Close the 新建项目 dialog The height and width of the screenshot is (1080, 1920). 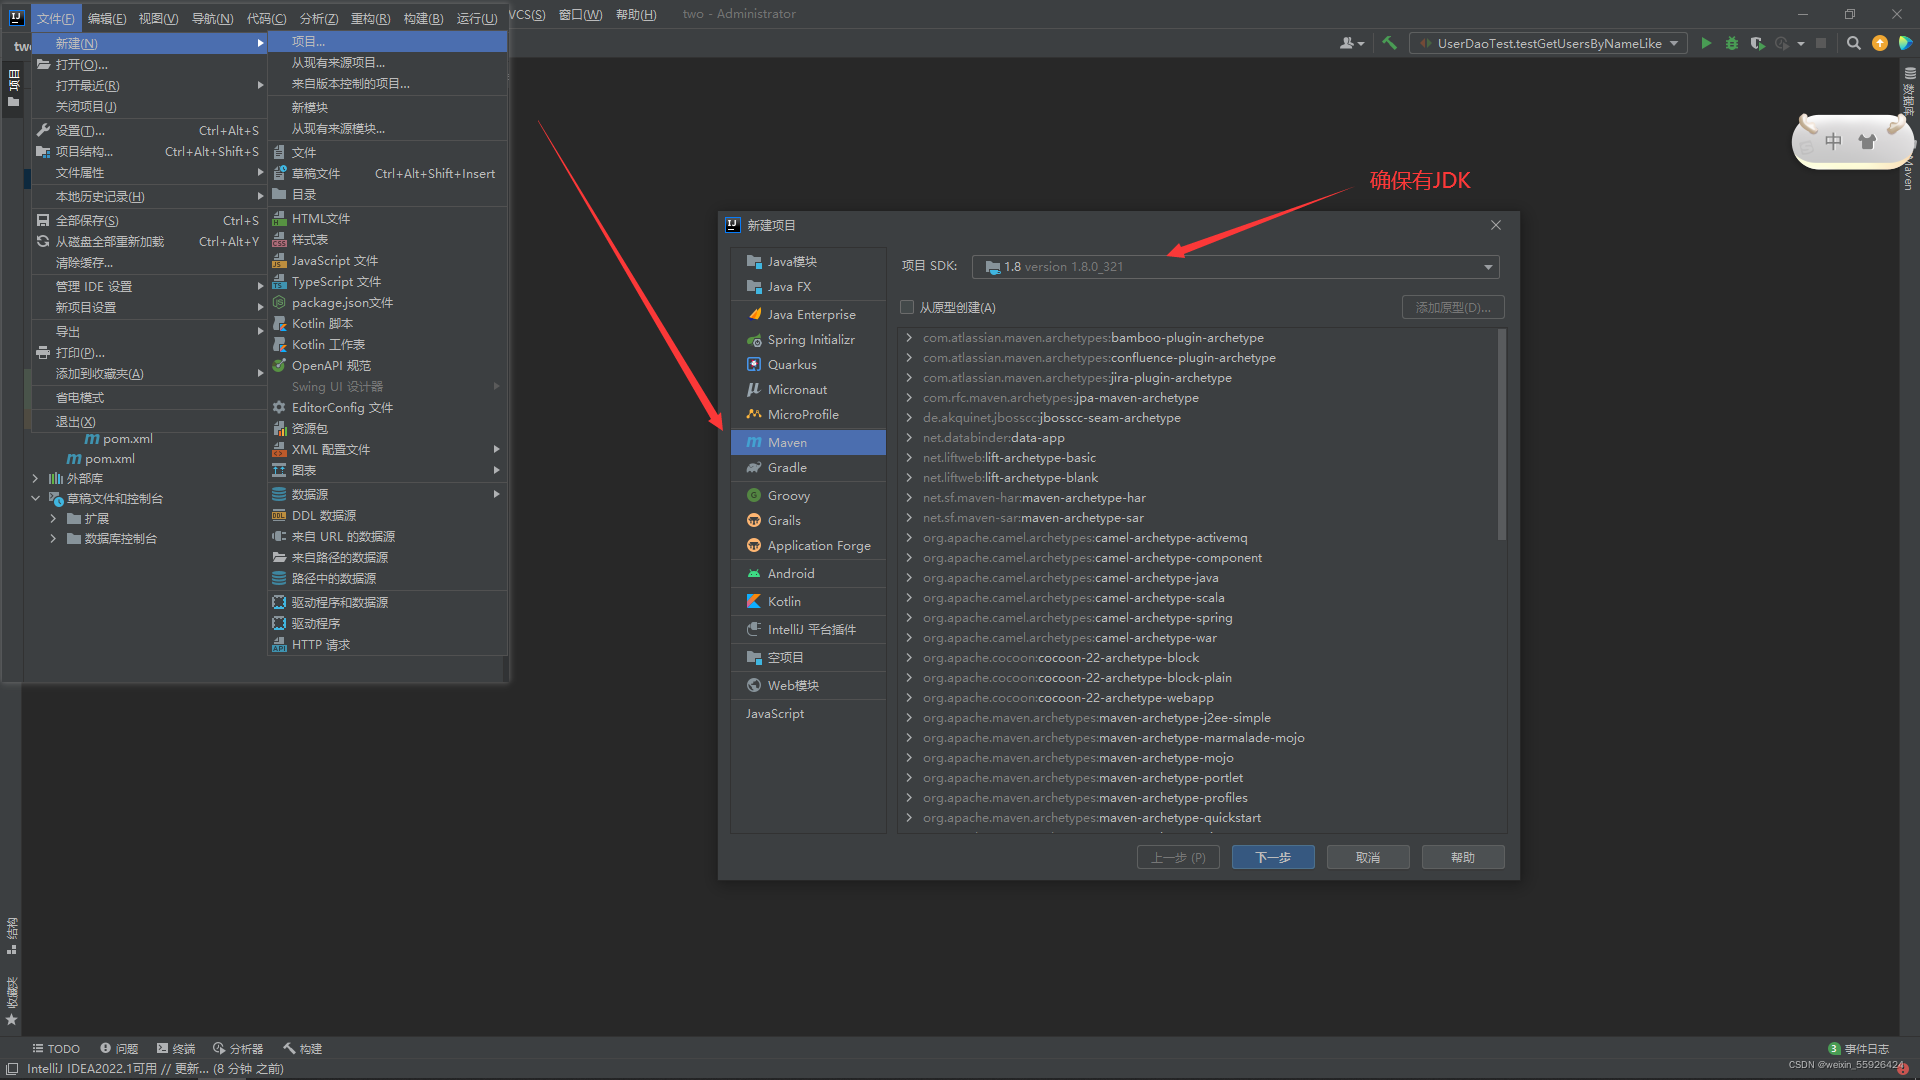(1496, 225)
